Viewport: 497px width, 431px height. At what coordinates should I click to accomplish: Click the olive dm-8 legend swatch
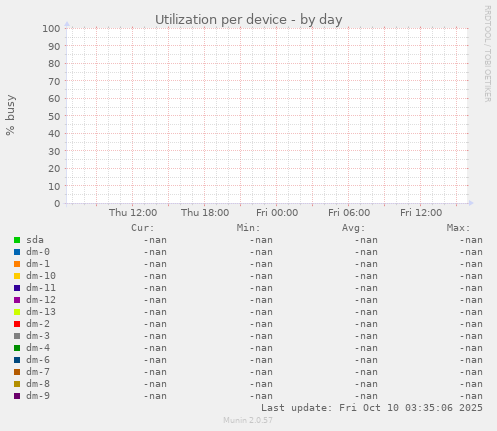coord(17,384)
